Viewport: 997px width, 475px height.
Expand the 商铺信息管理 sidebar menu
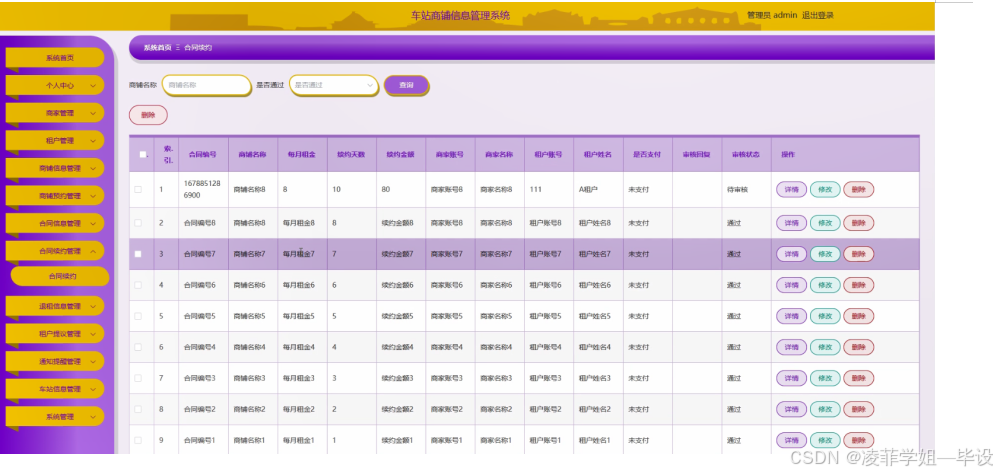click(x=55, y=169)
